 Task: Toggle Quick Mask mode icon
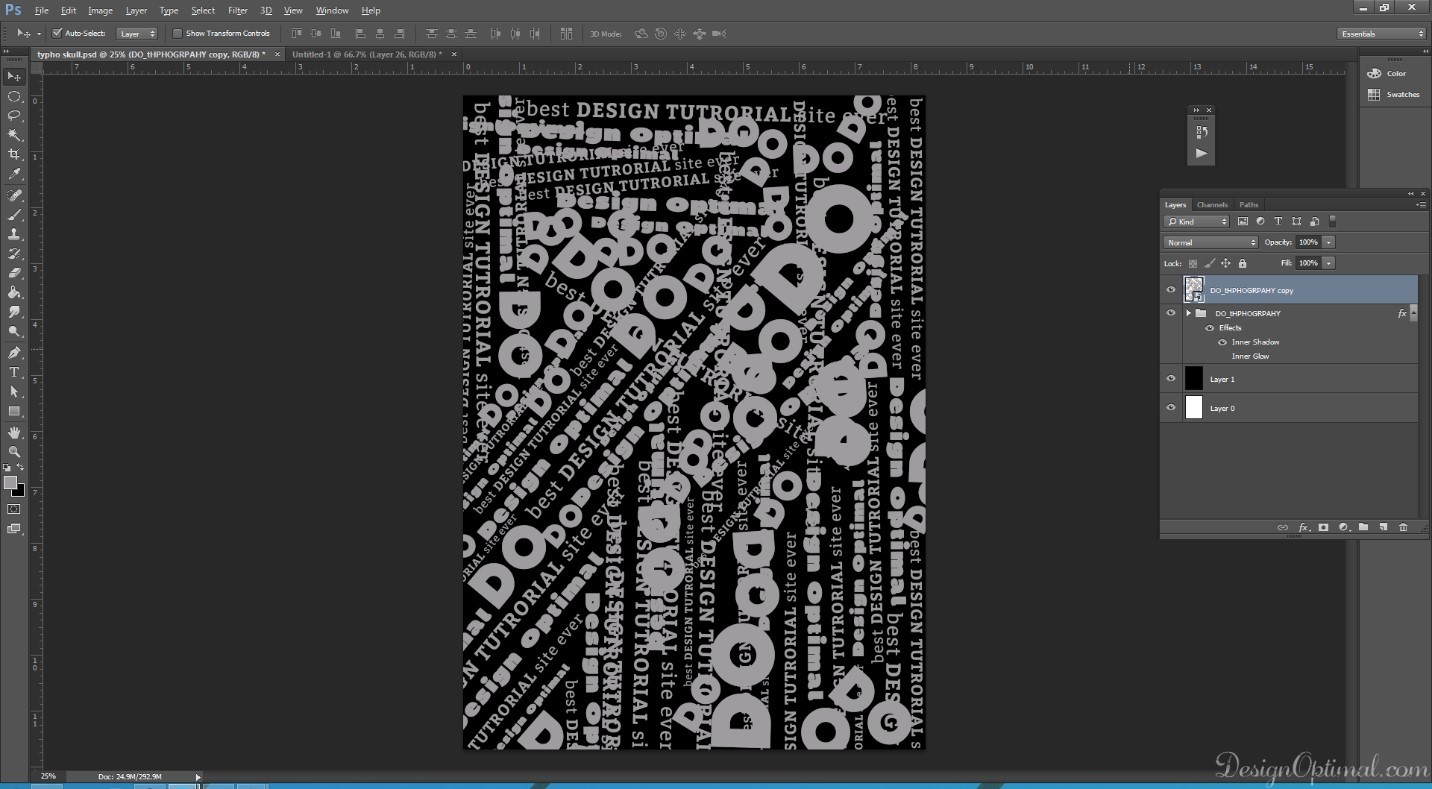pyautogui.click(x=14, y=509)
